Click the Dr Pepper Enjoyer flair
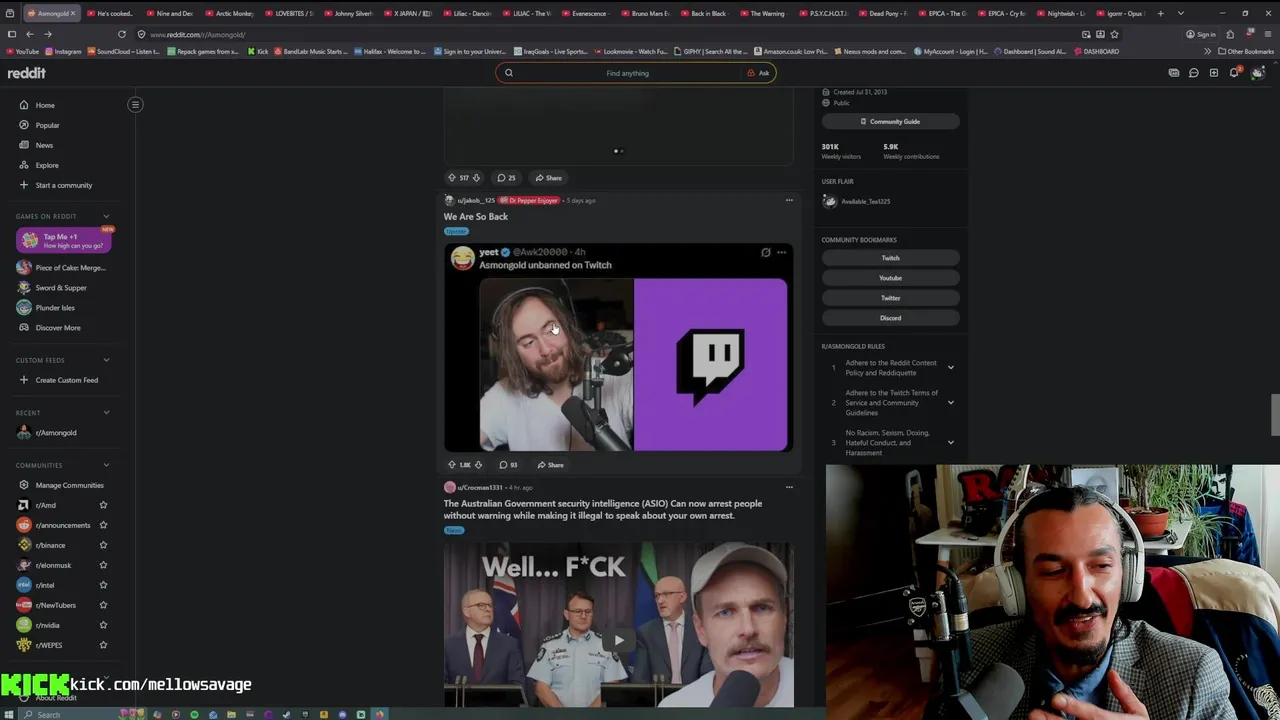The height and width of the screenshot is (720, 1280). [529, 201]
